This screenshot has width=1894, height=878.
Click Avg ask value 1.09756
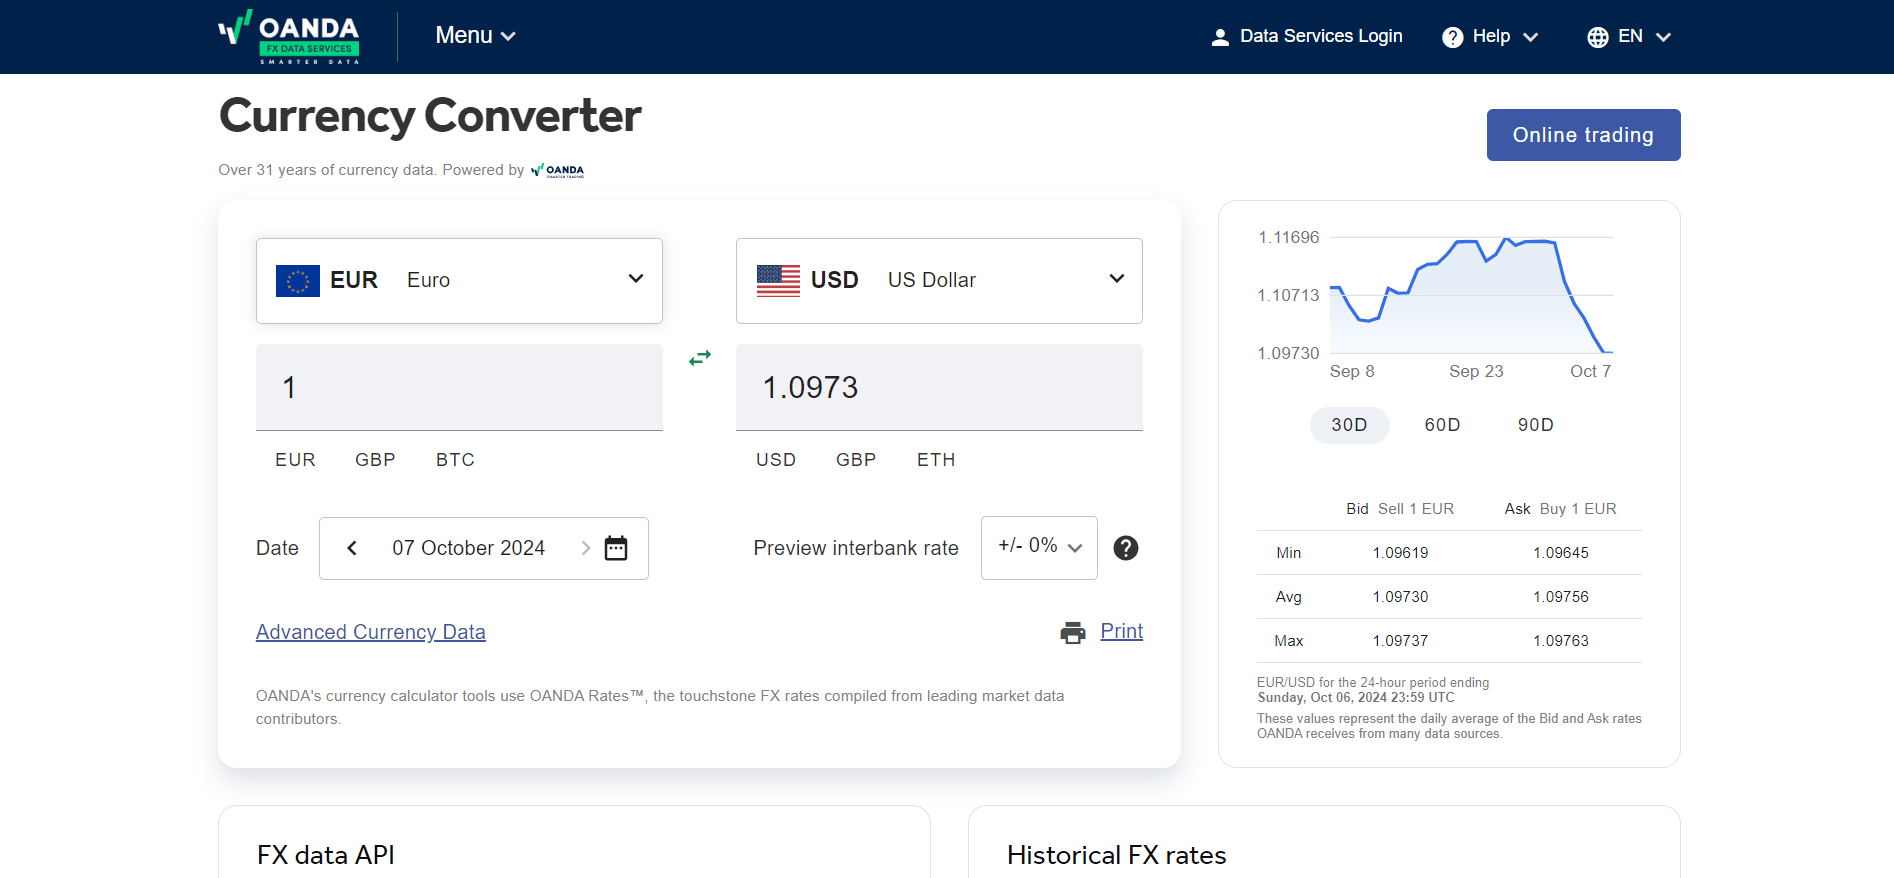click(1560, 597)
